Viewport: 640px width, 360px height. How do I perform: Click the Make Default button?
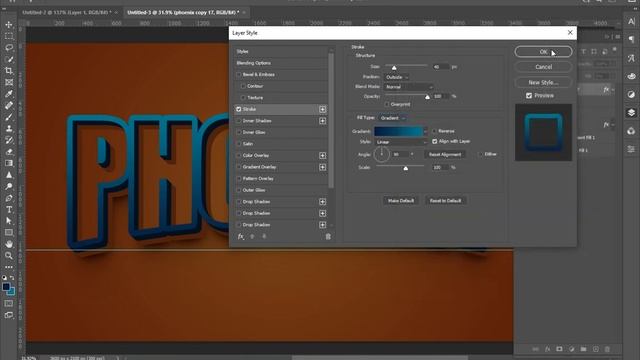point(401,201)
